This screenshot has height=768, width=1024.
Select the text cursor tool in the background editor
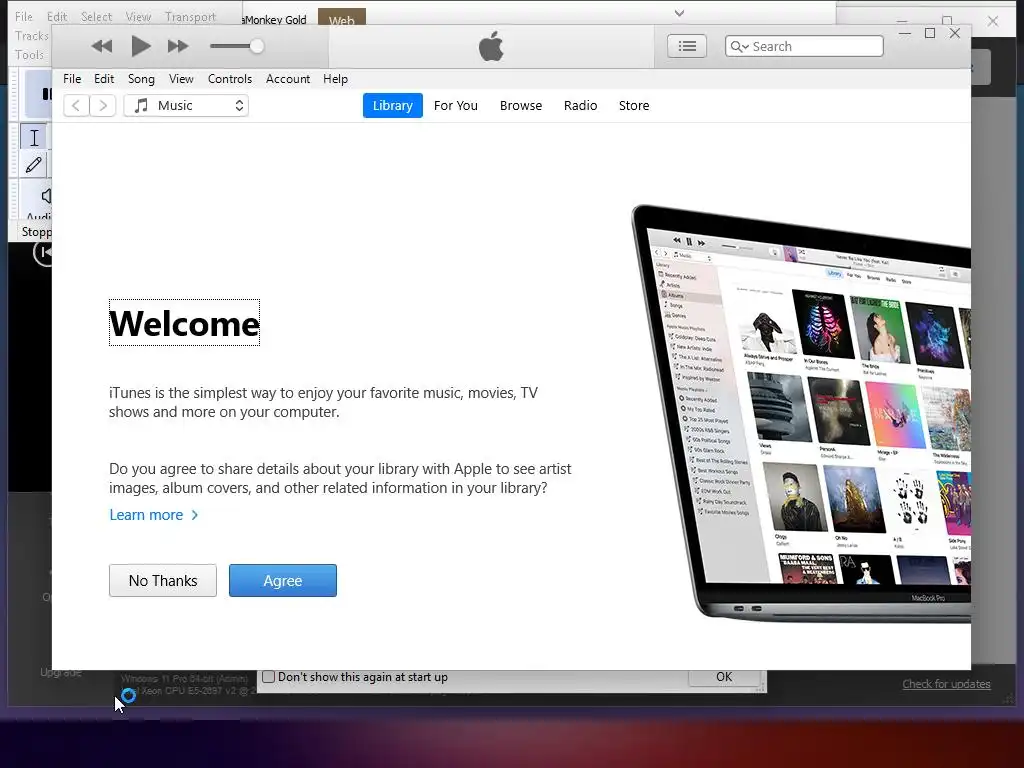pos(34,138)
